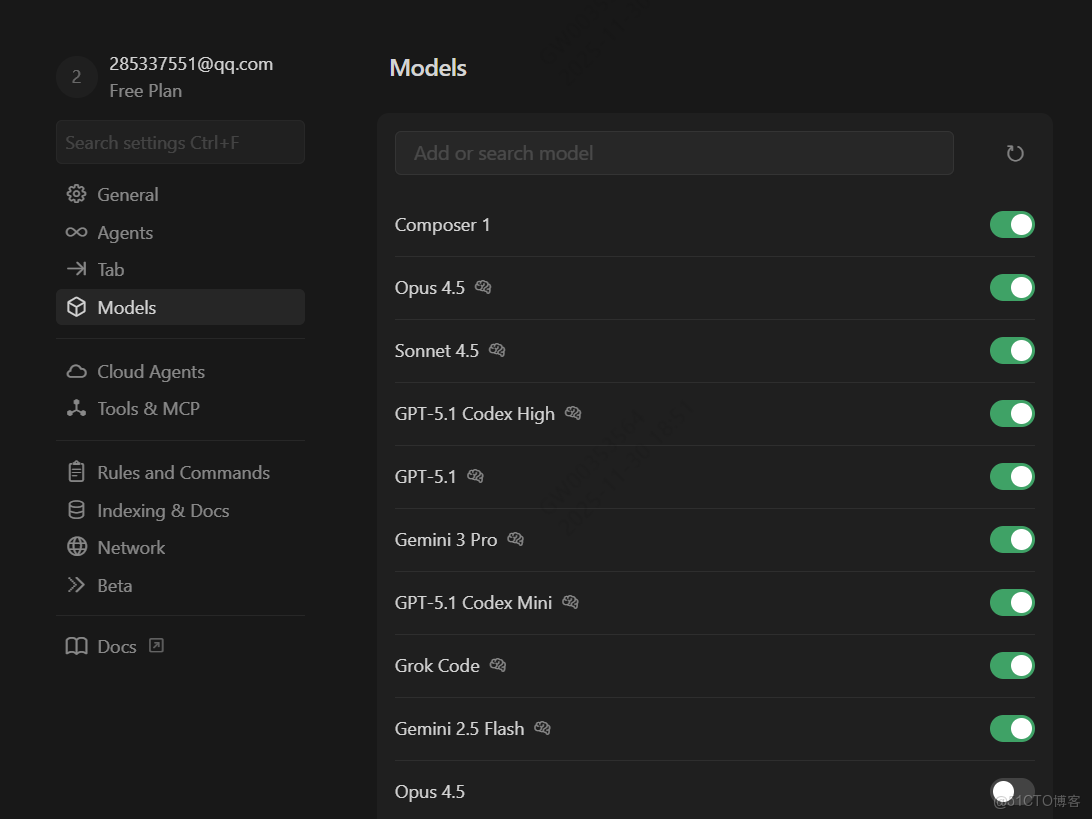1092x819 pixels.
Task: Toggle off GPT-5.1 Codex Mini
Action: tap(1012, 602)
